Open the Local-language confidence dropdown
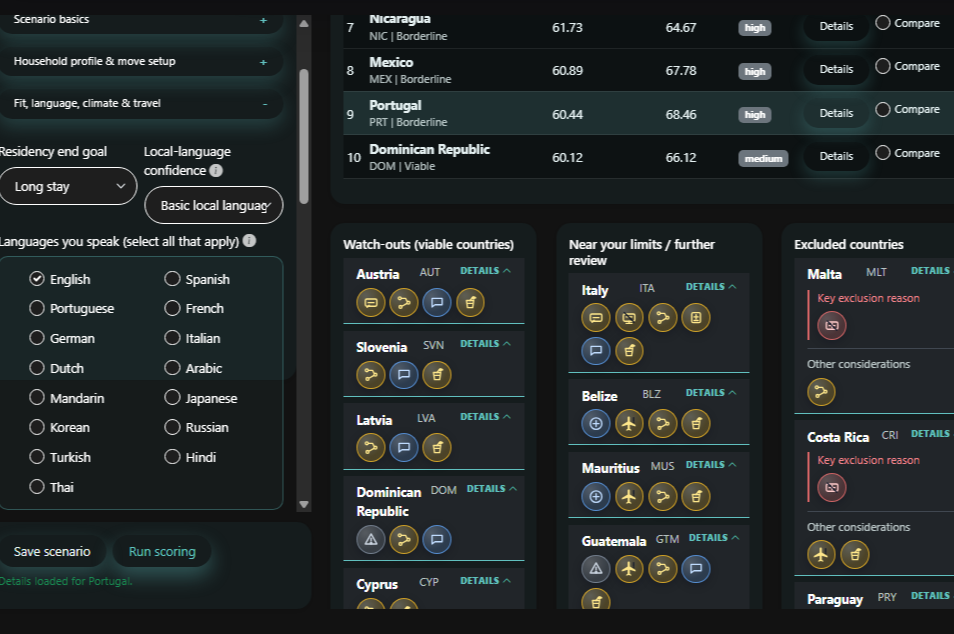 pyautogui.click(x=214, y=205)
